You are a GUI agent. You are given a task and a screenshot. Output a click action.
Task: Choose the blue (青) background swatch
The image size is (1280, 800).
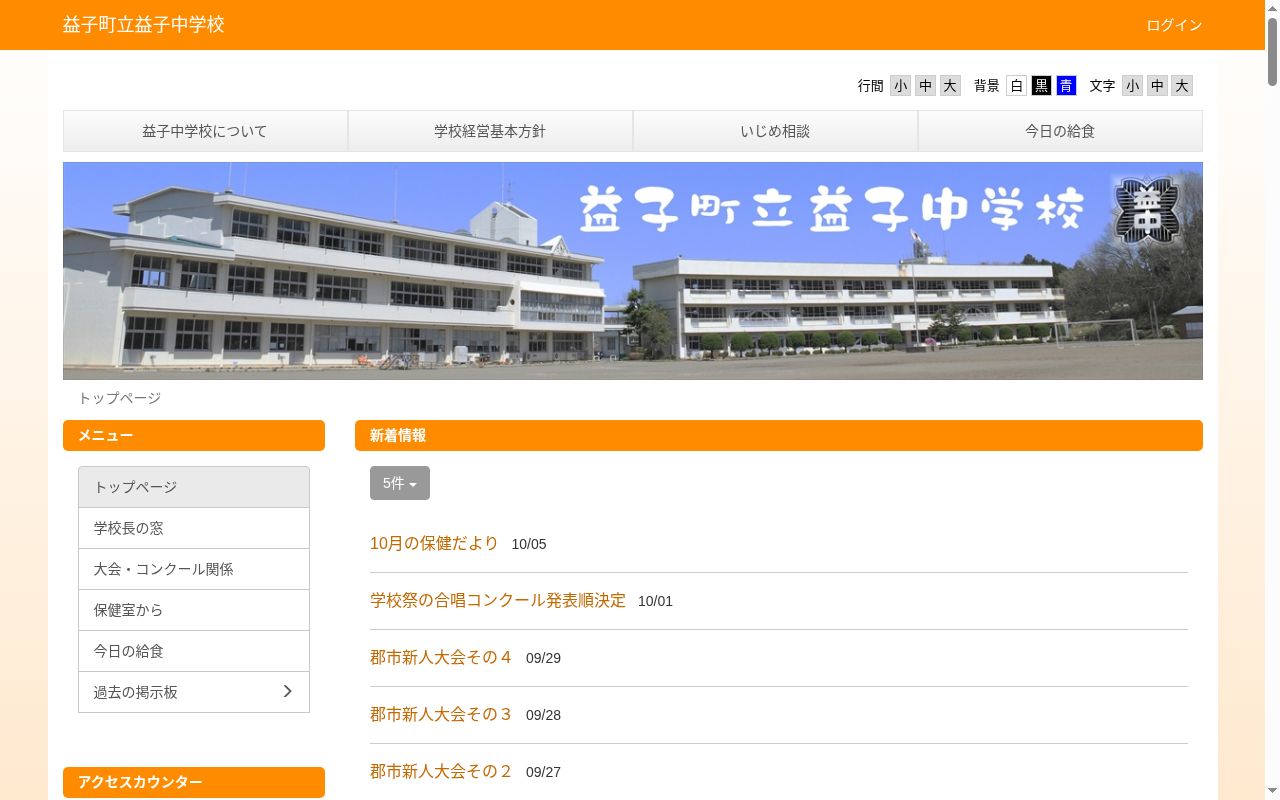coord(1066,86)
